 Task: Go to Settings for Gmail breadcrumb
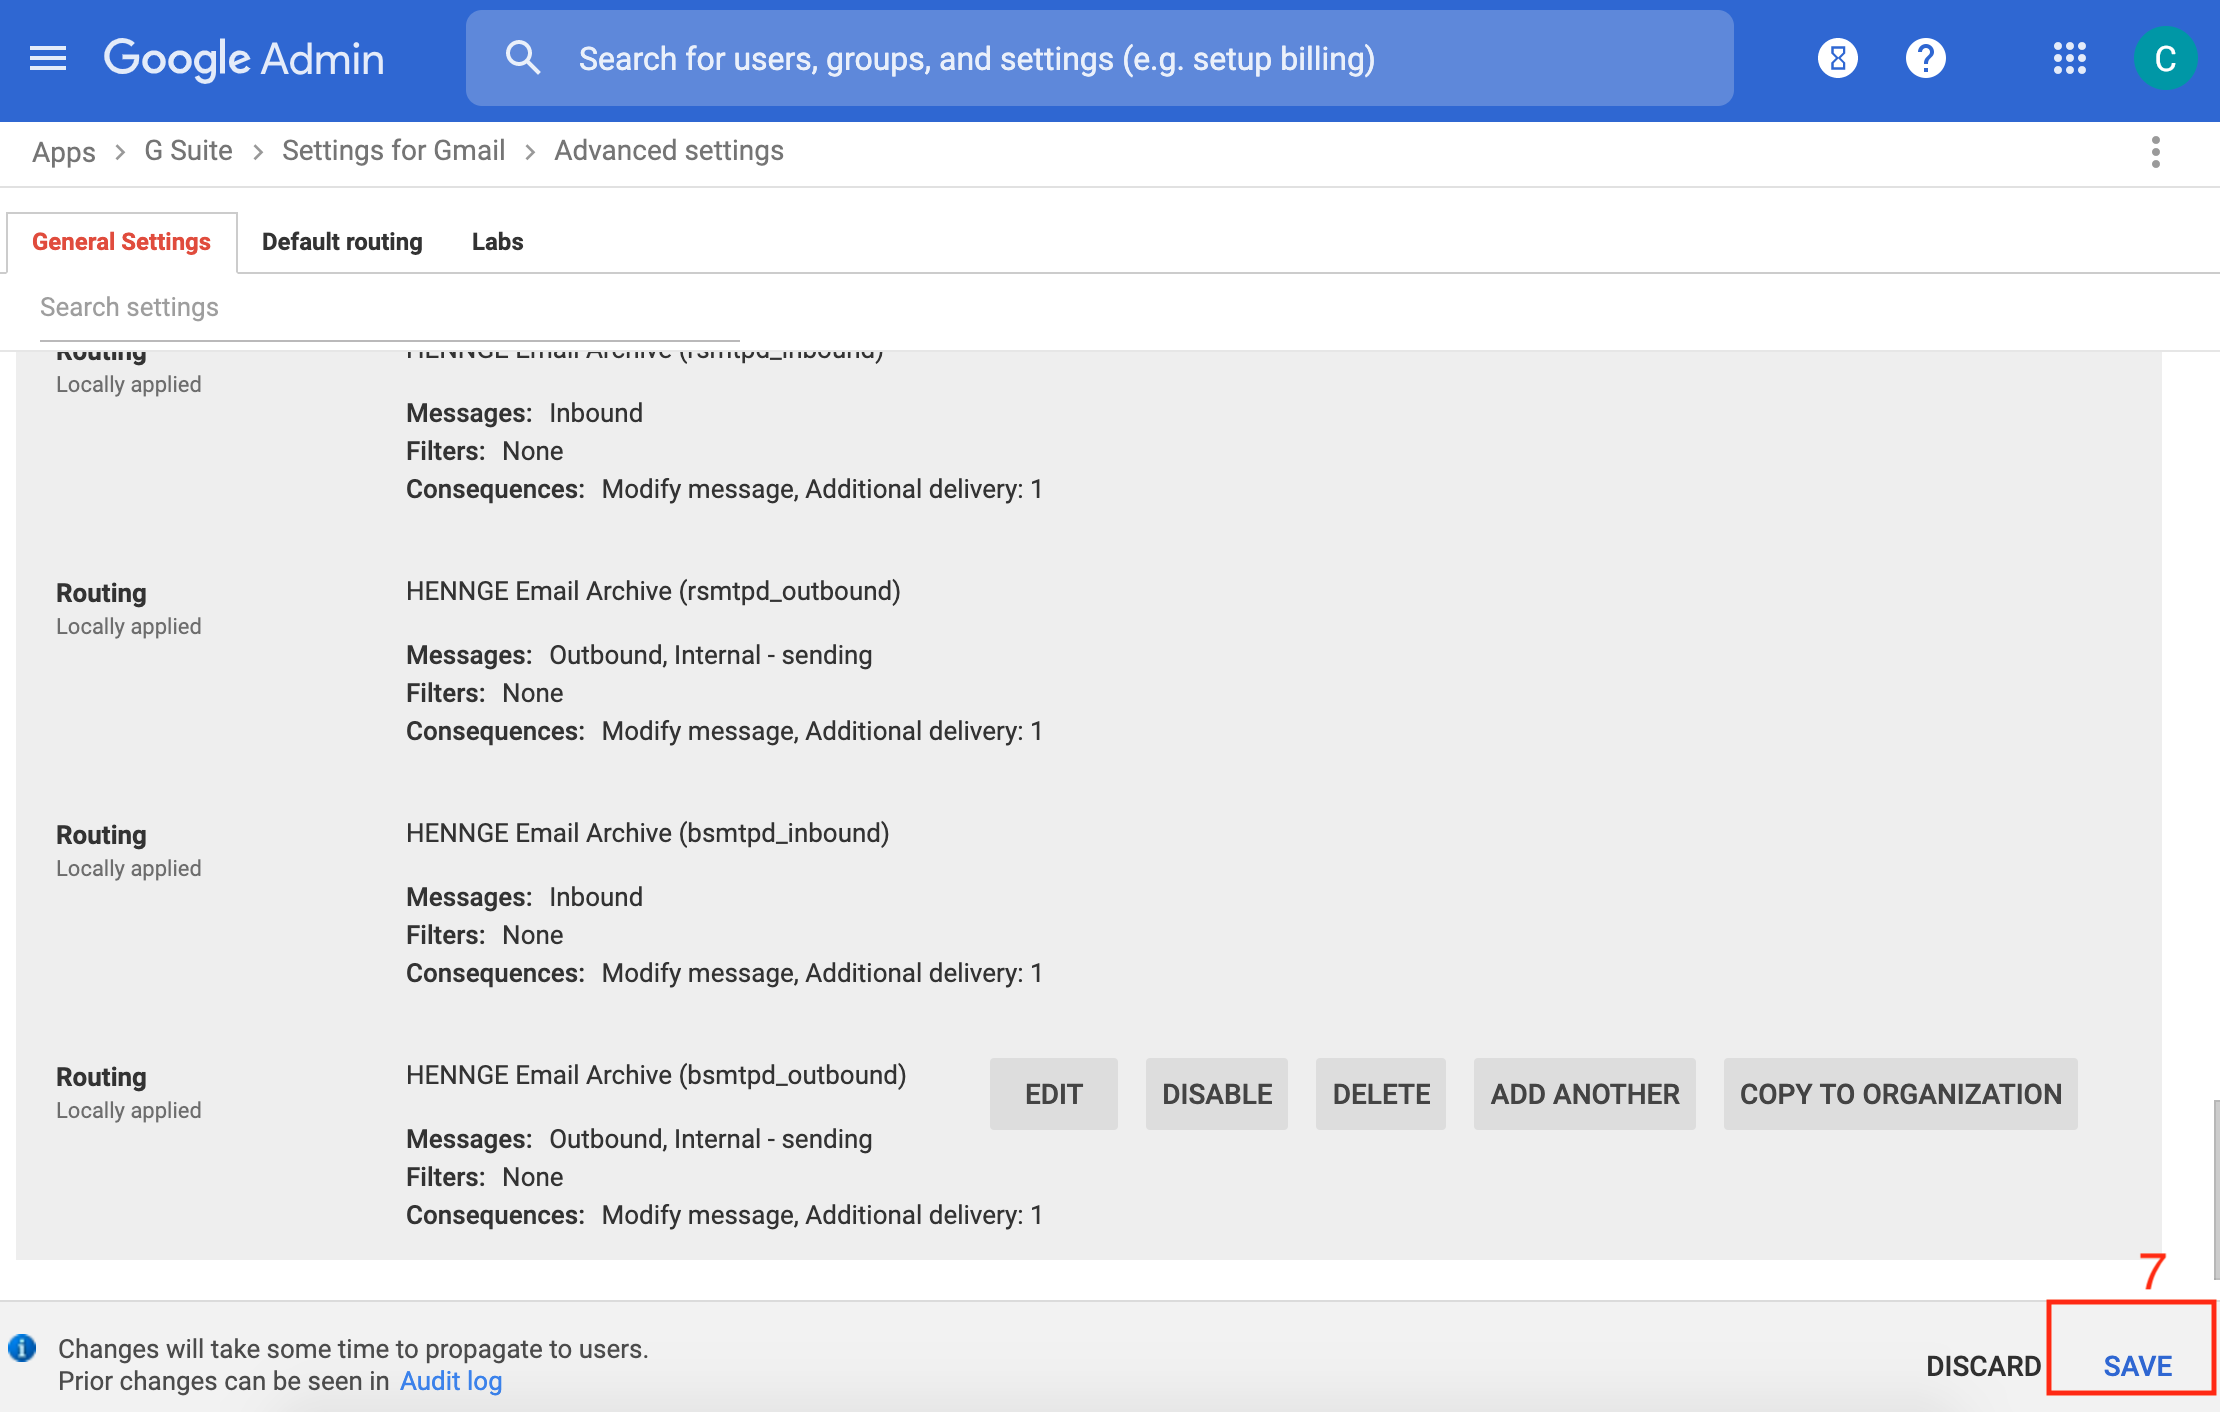click(x=393, y=151)
